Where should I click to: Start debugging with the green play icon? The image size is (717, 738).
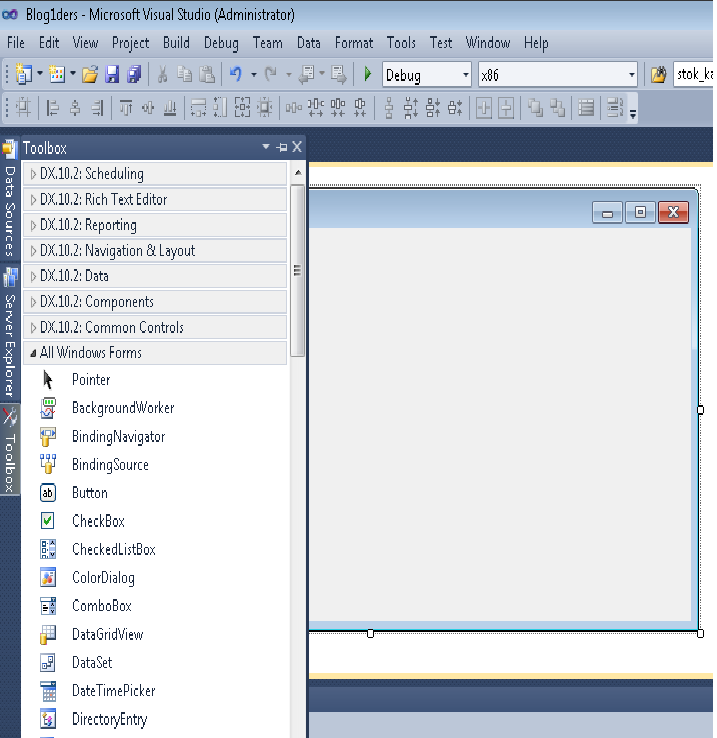368,74
